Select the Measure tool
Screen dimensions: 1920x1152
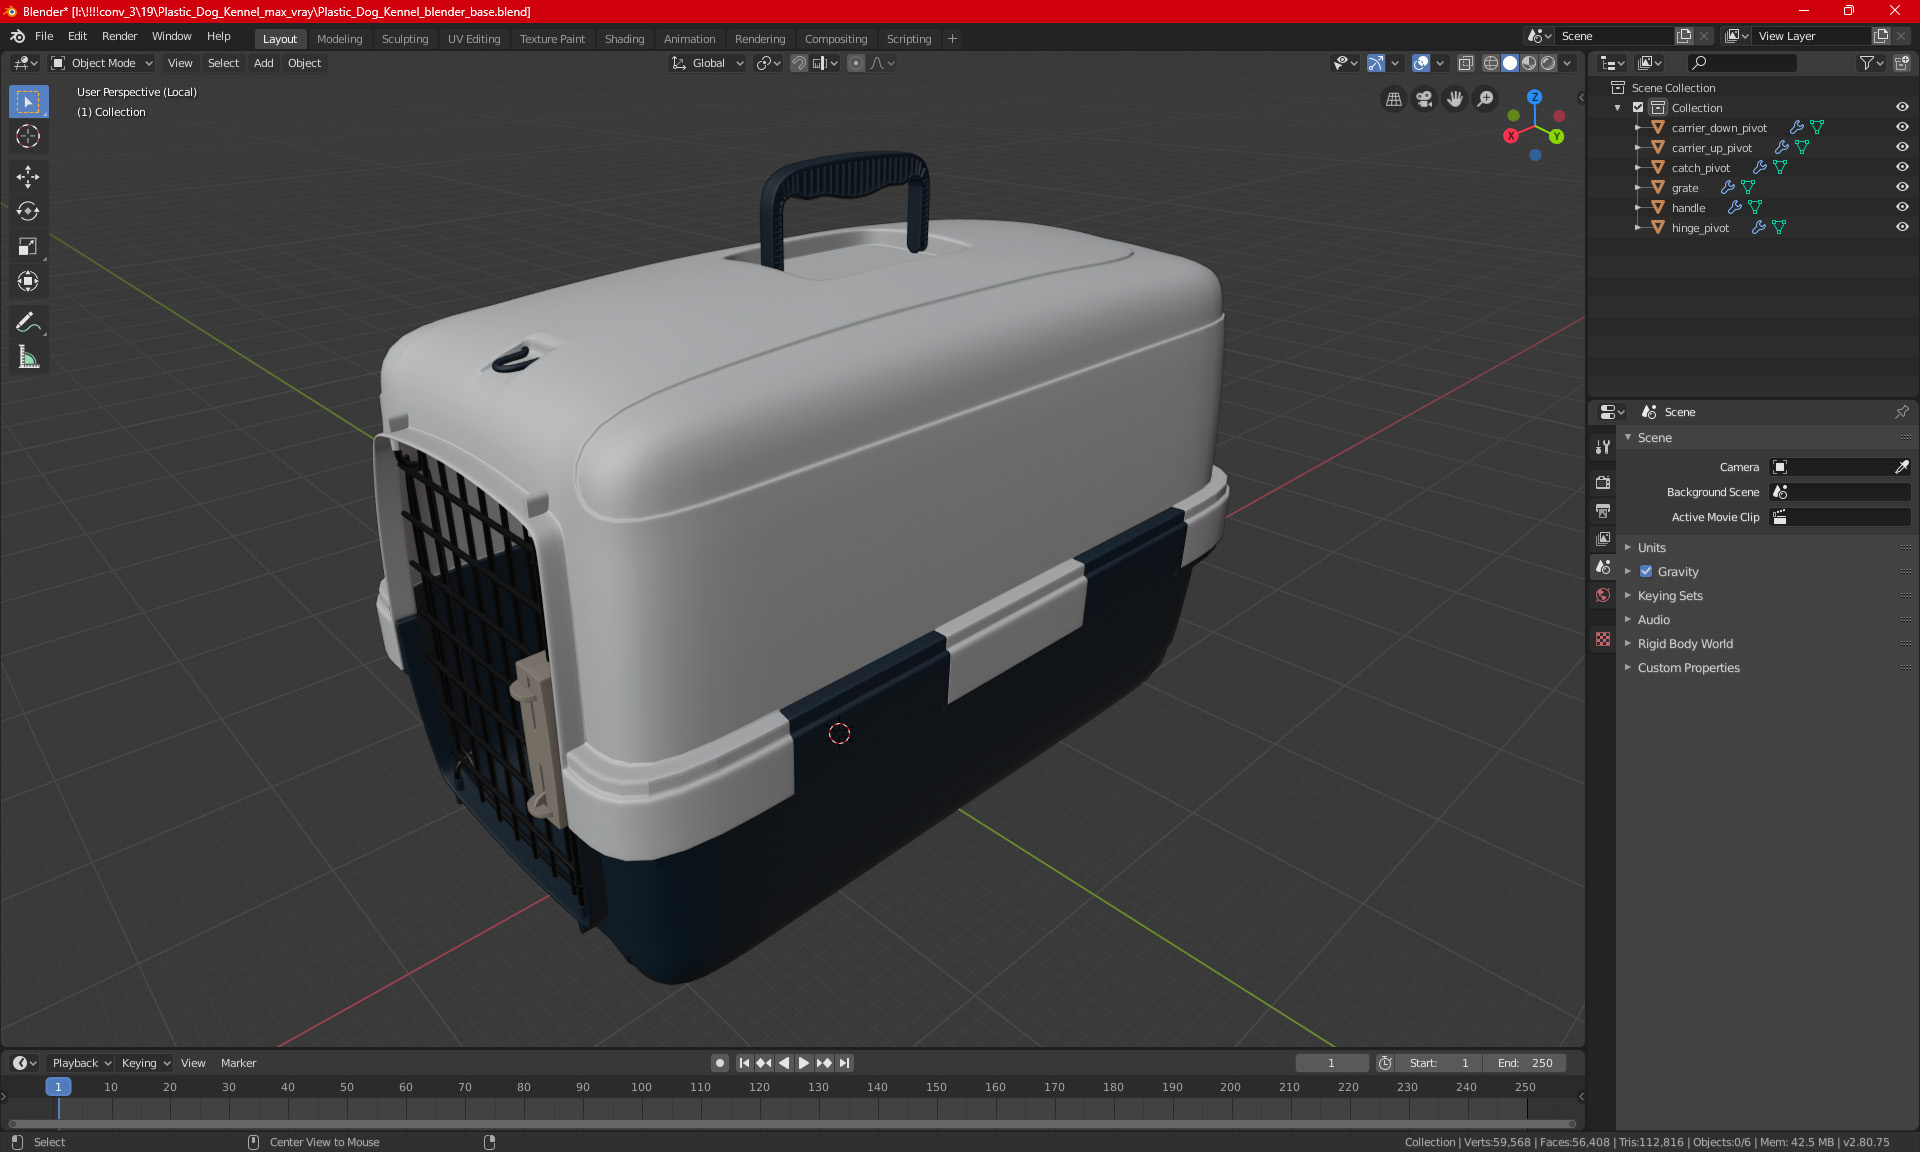(x=28, y=357)
